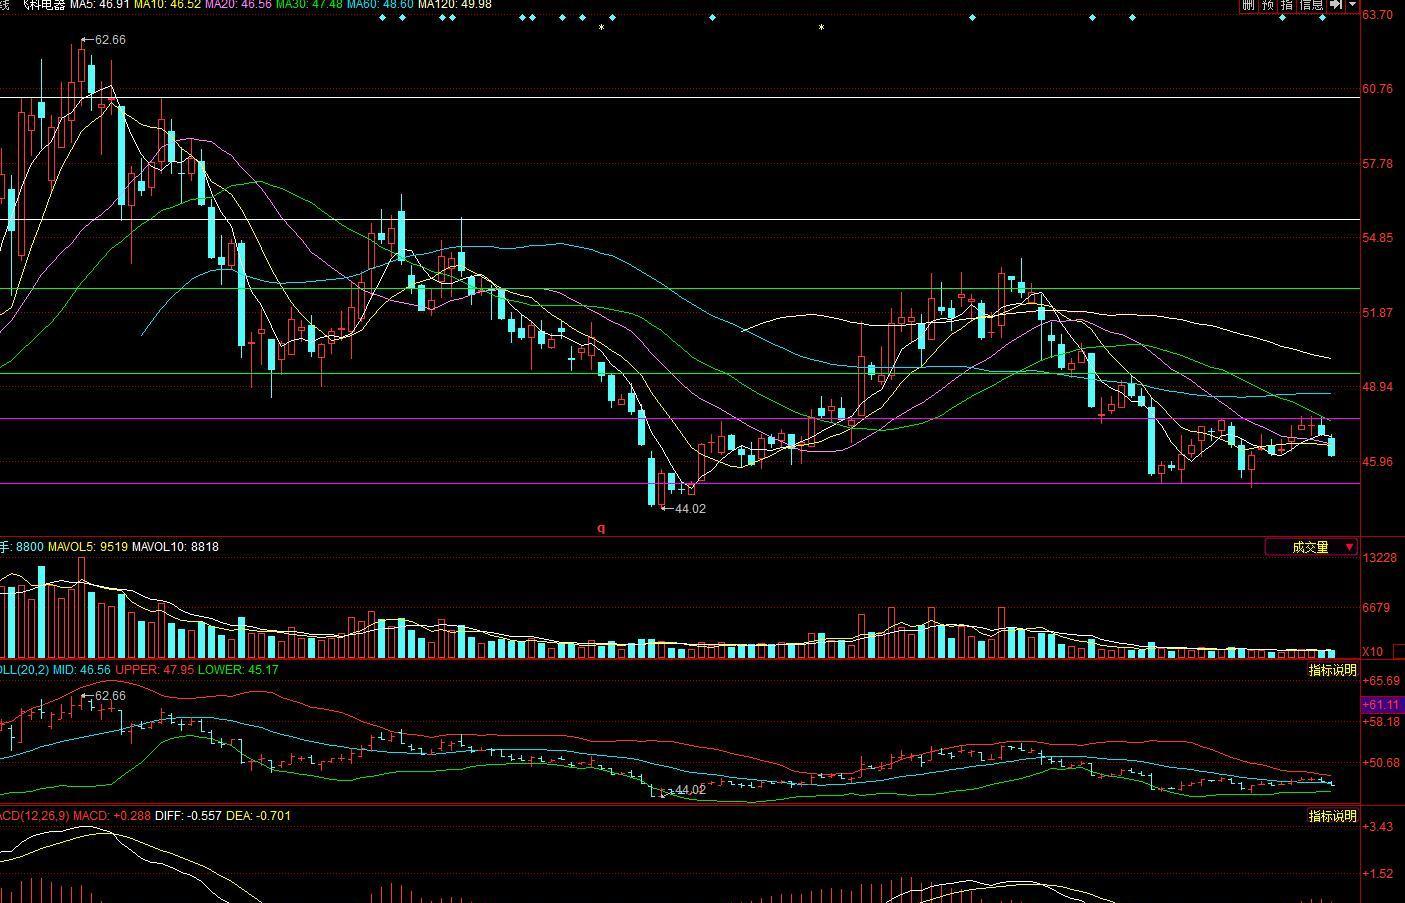The height and width of the screenshot is (903, 1405).
Task: Click the 指 (indicator) toolbar button
Action: (1287, 5)
